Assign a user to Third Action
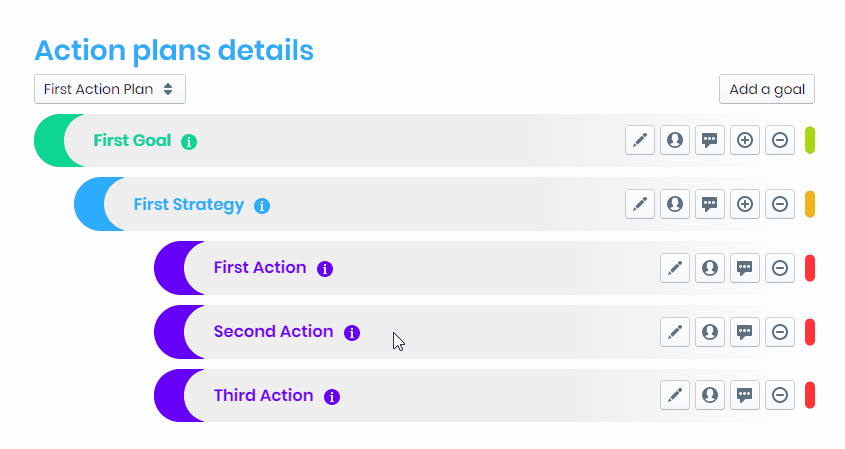This screenshot has width=845, height=449. point(710,396)
